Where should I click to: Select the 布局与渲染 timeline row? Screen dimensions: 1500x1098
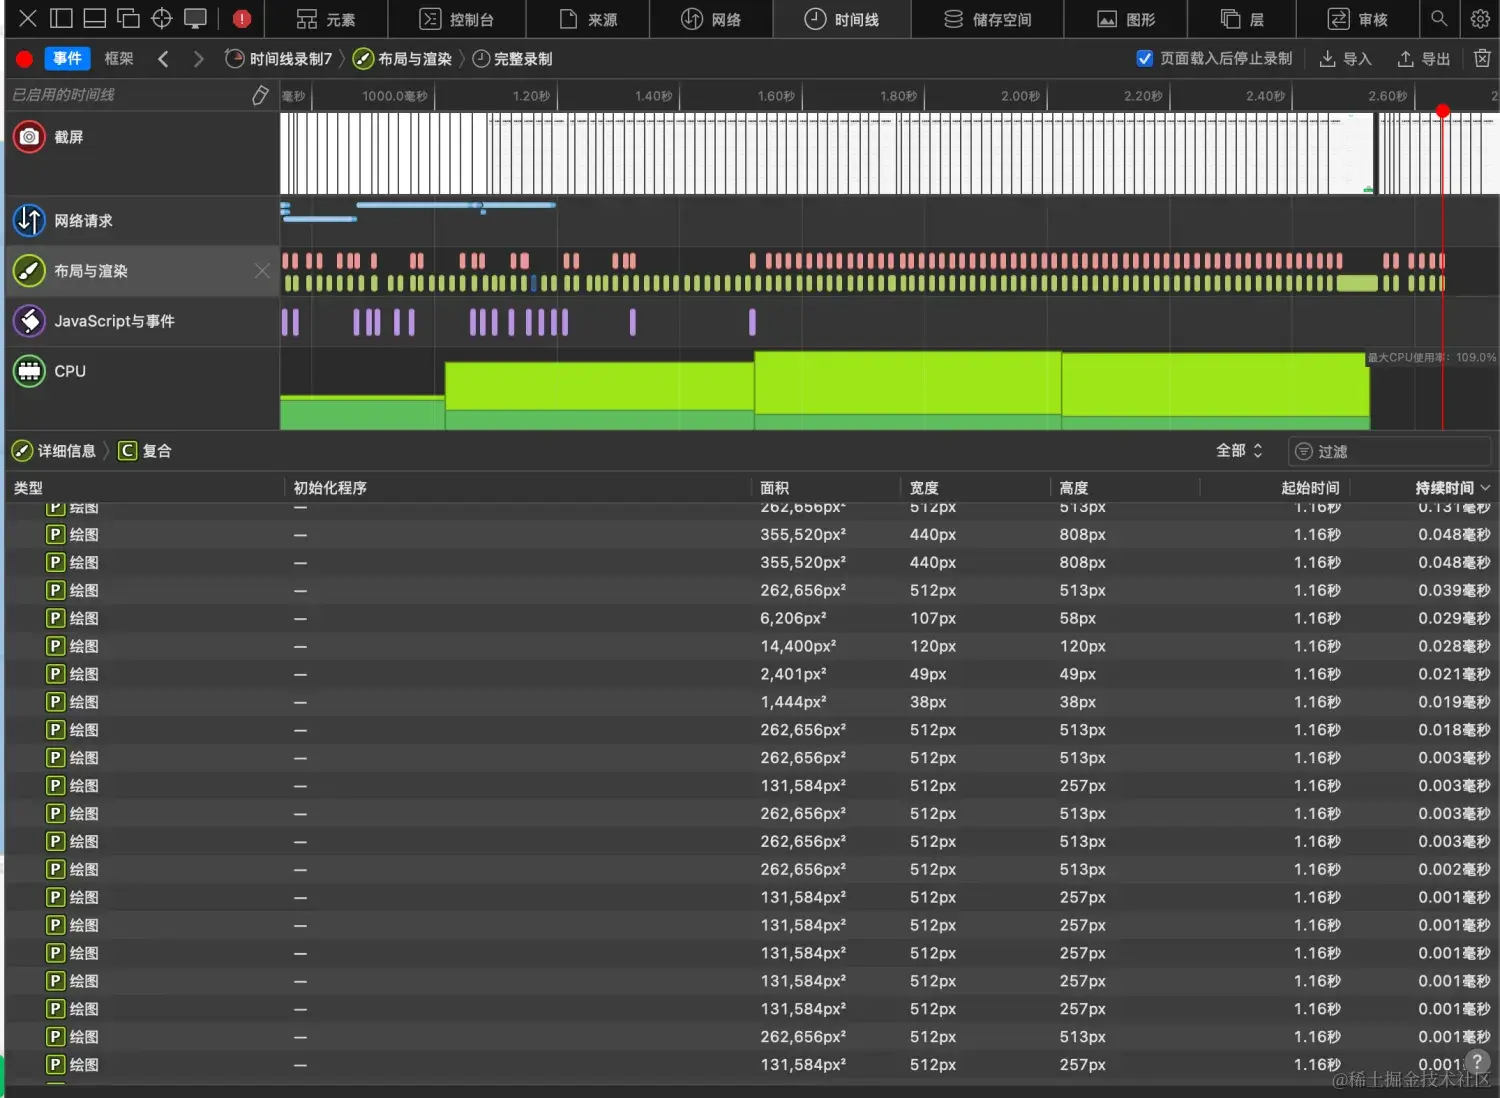pyautogui.click(x=142, y=271)
